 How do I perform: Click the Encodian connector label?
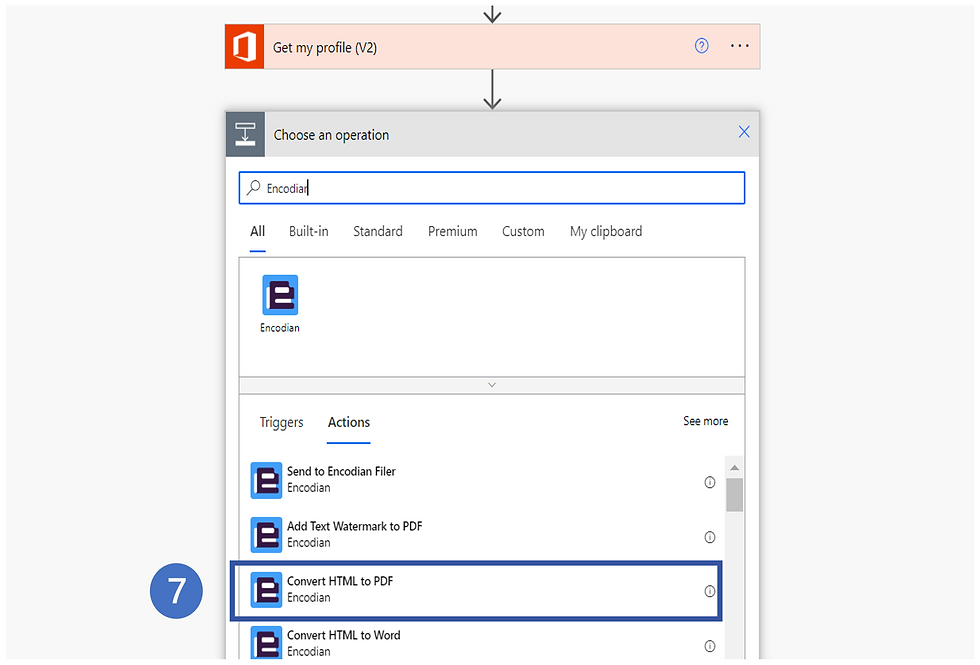click(x=279, y=328)
